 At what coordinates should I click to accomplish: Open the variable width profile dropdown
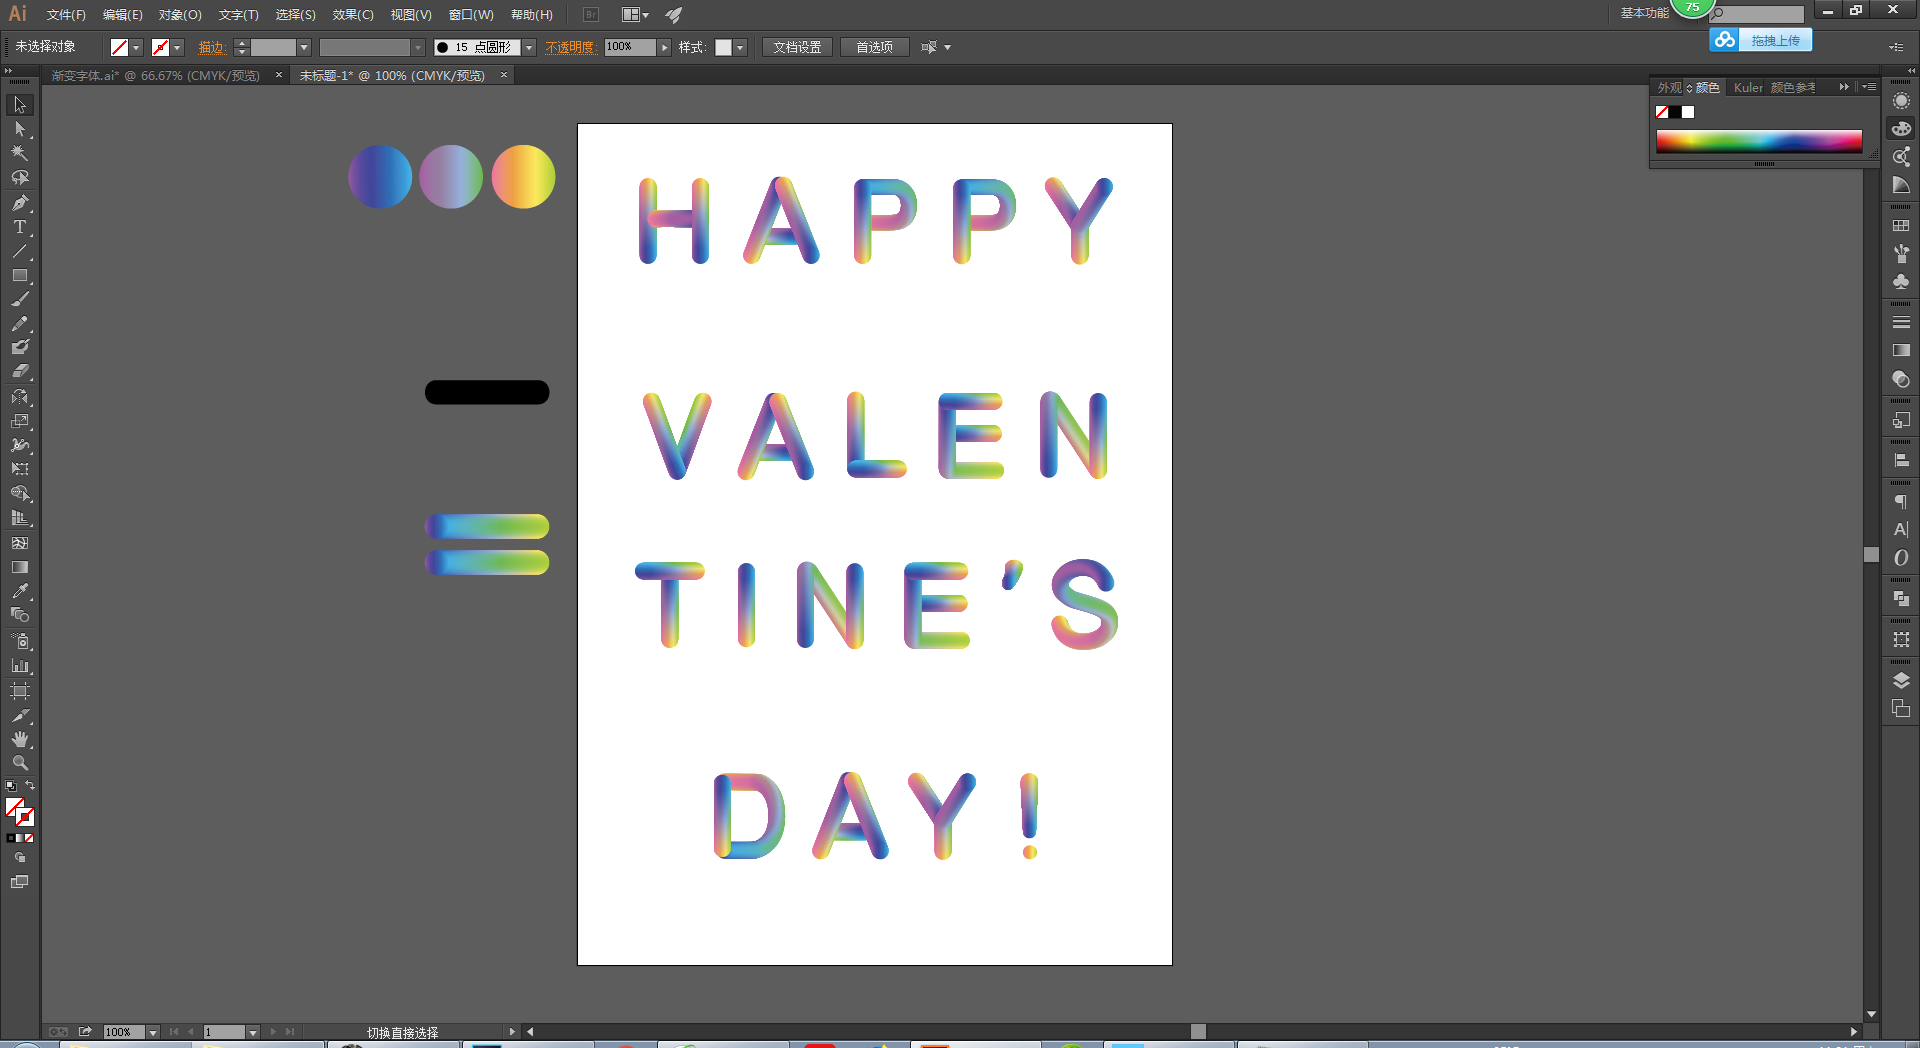[x=418, y=48]
